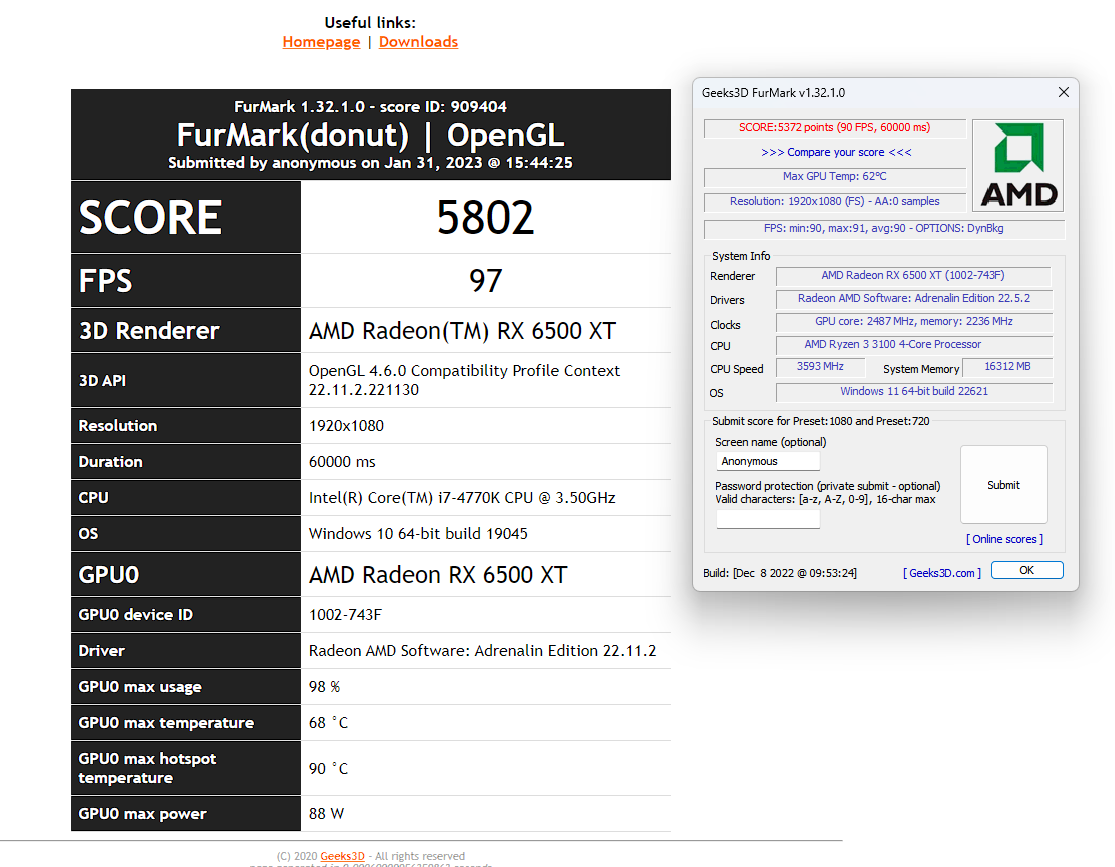Open Geeks3D link in page footer
1115x867 pixels.
(342, 856)
